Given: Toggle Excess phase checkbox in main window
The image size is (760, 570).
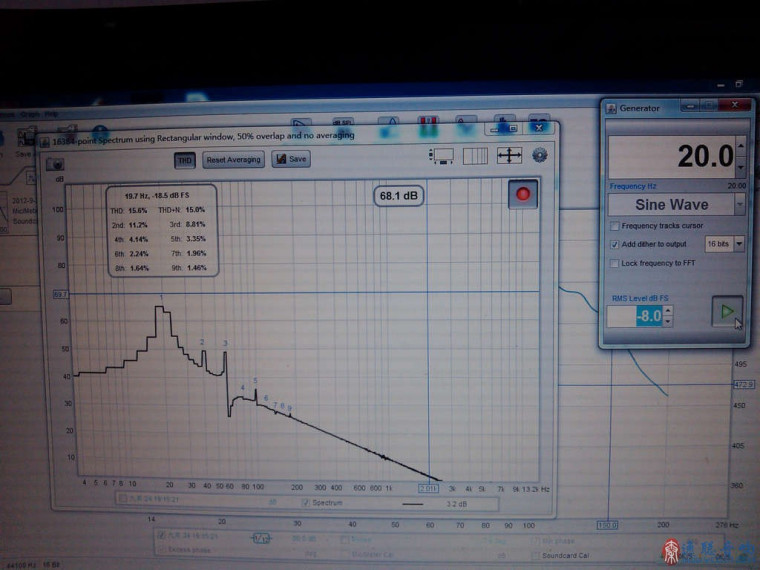Looking at the screenshot, I should pyautogui.click(x=161, y=550).
